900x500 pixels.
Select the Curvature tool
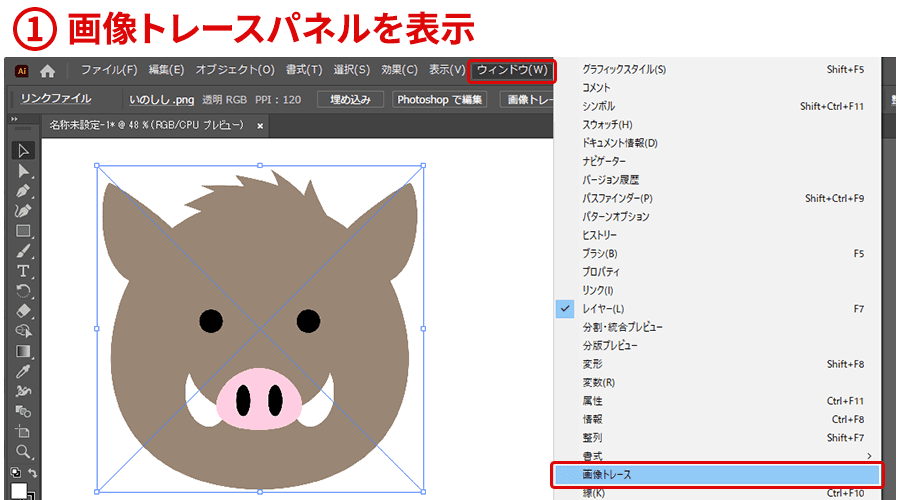coord(23,211)
